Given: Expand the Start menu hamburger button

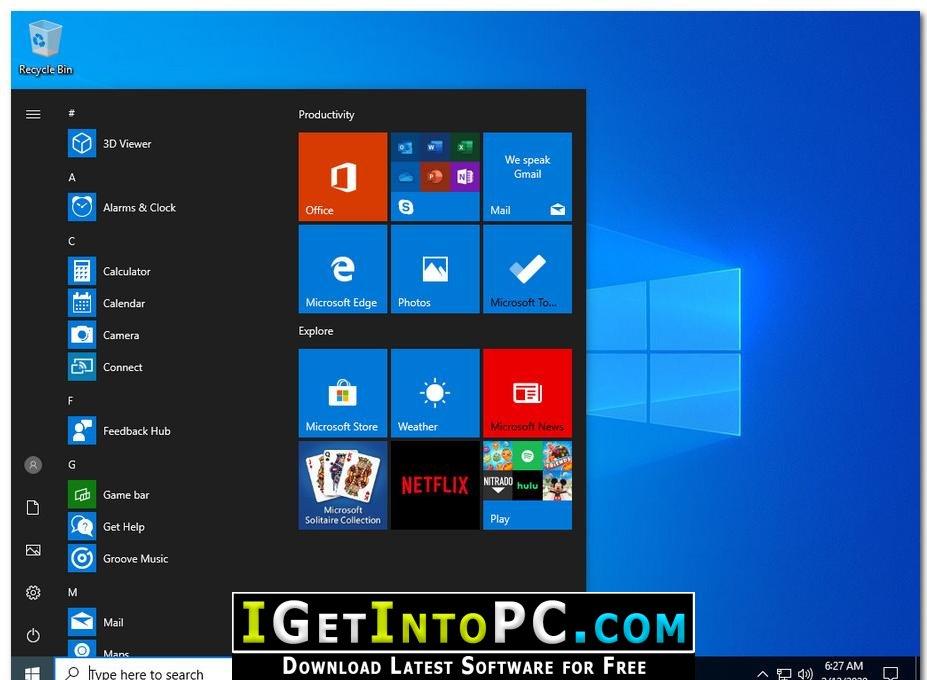Looking at the screenshot, I should coord(33,114).
